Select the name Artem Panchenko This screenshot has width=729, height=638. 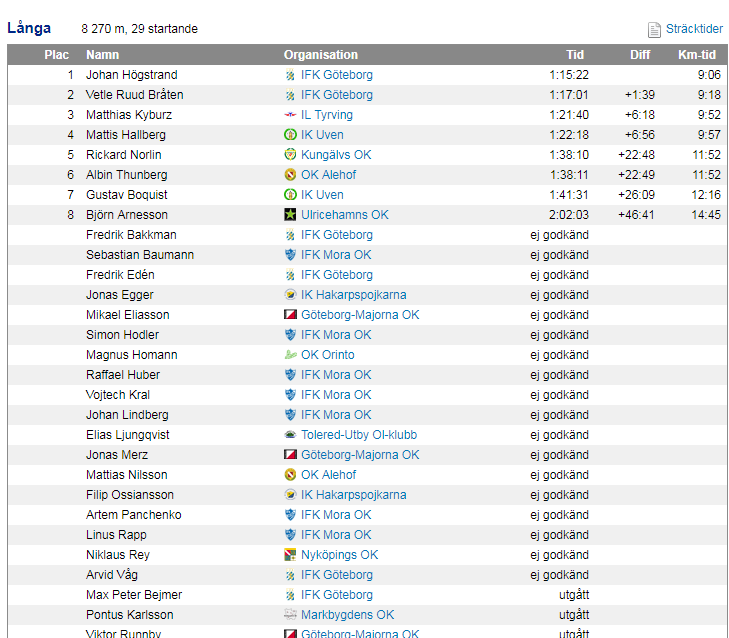click(133, 515)
